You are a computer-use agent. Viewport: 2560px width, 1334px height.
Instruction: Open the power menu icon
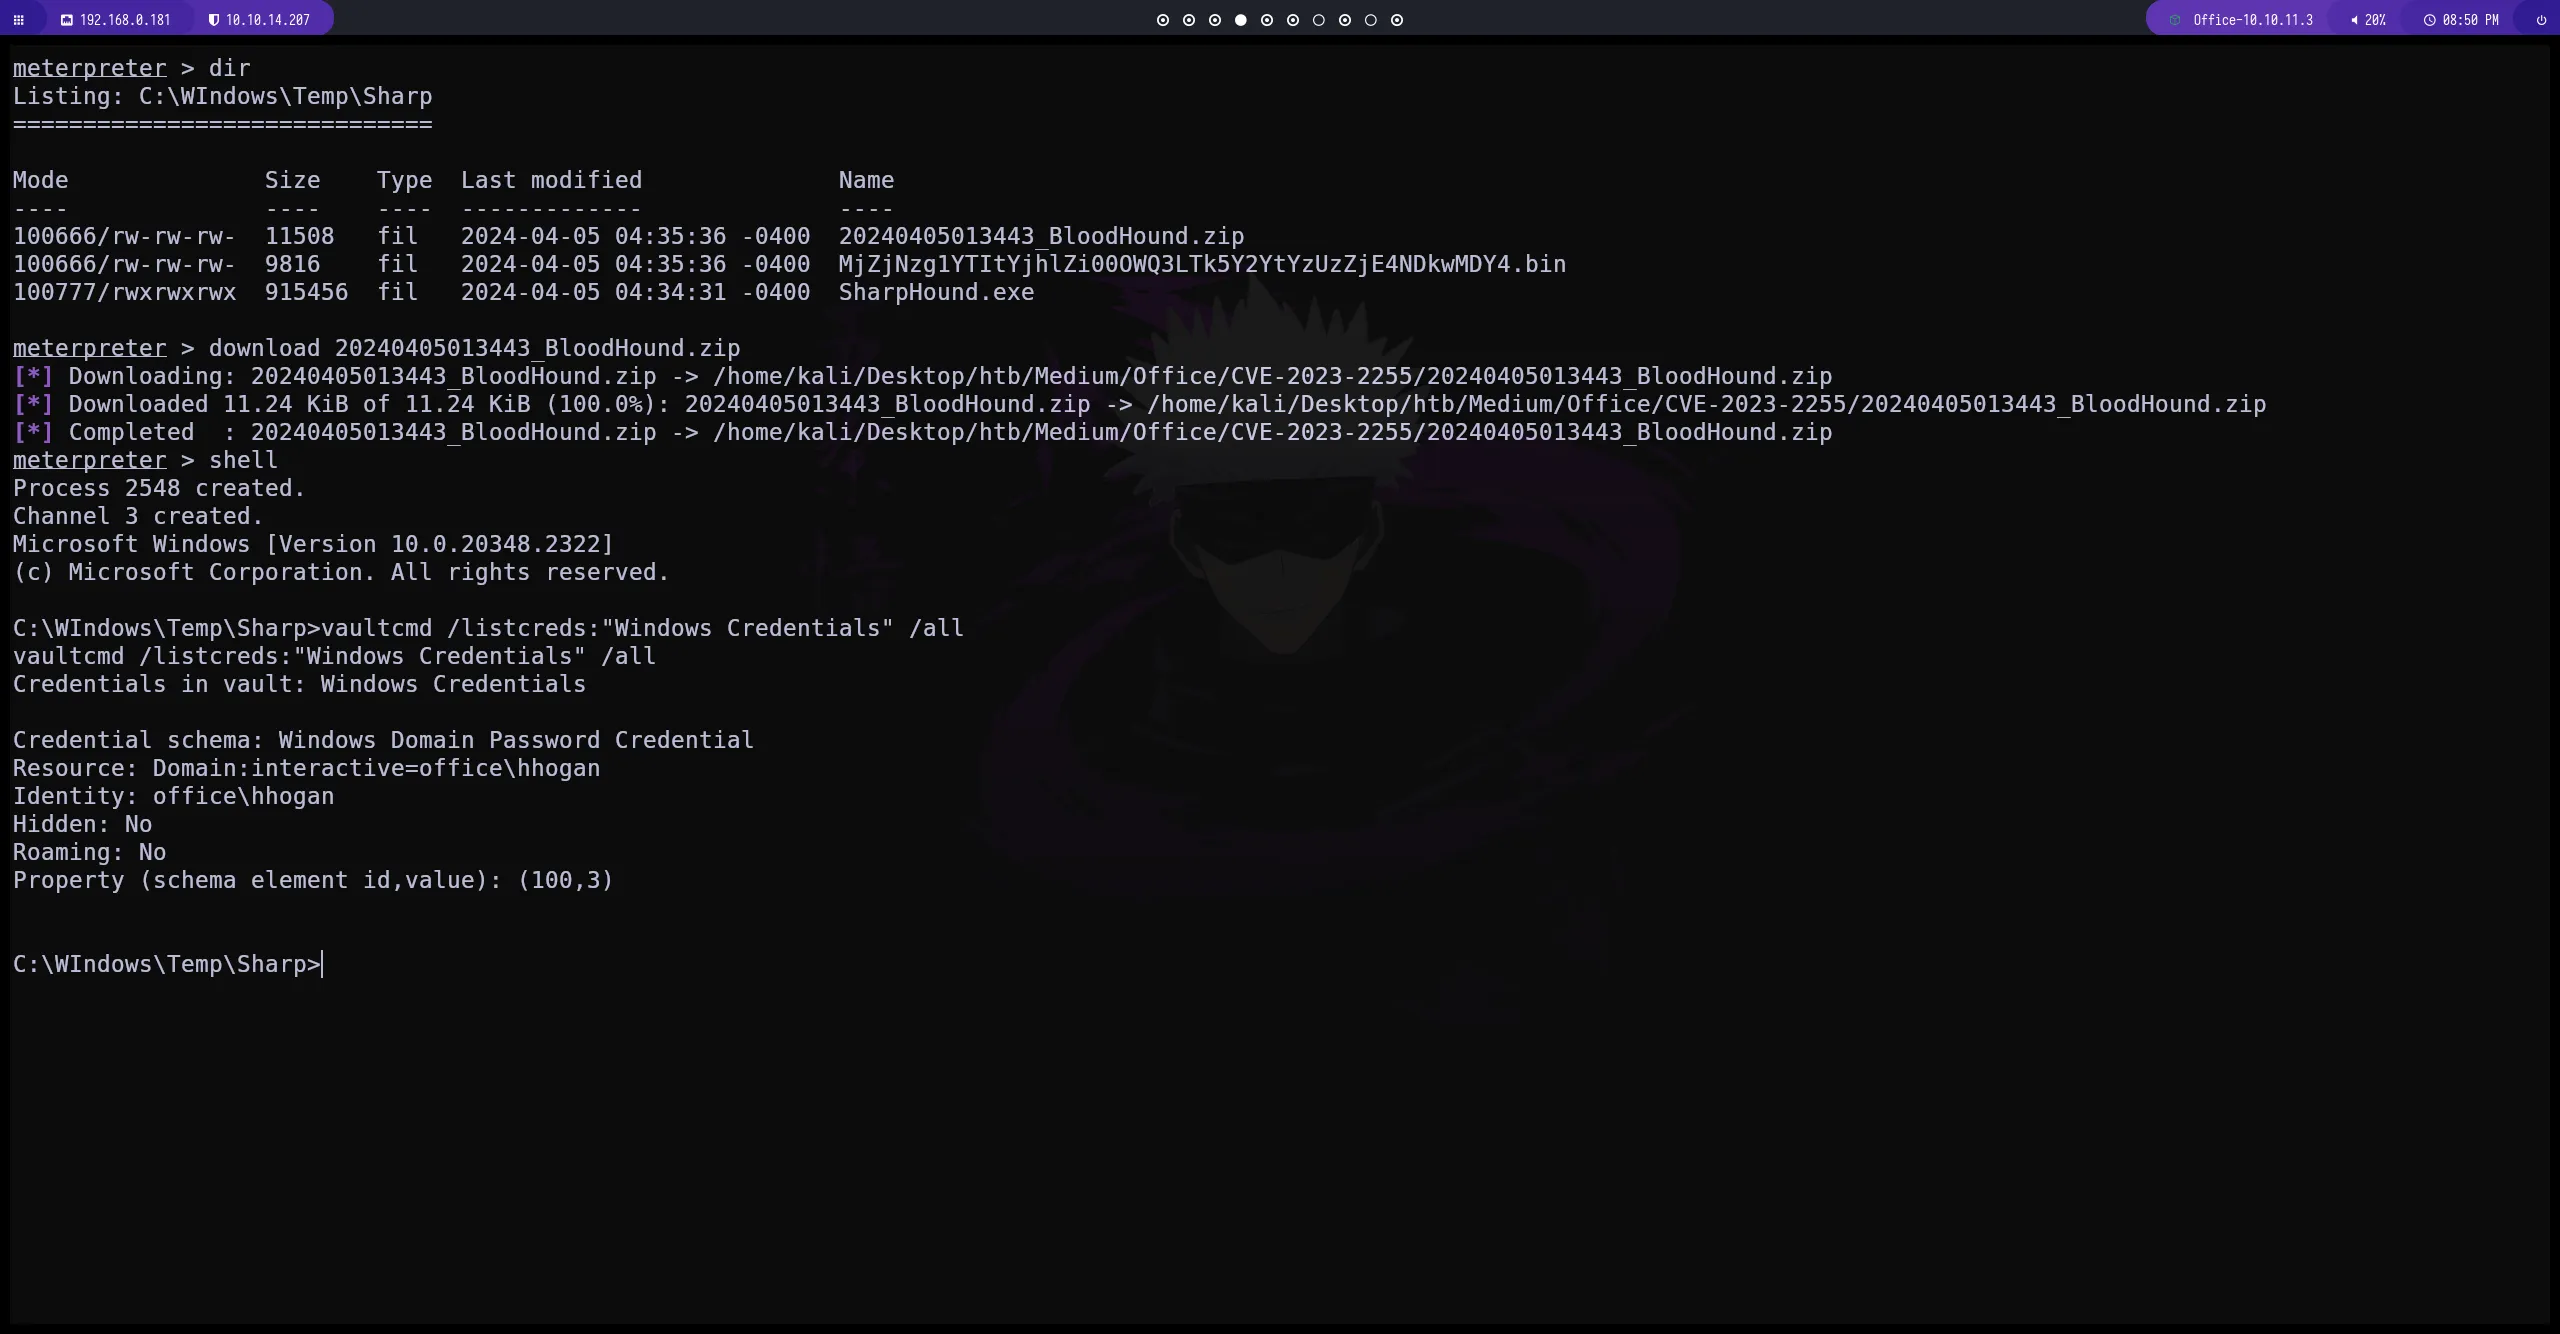[x=2541, y=20]
